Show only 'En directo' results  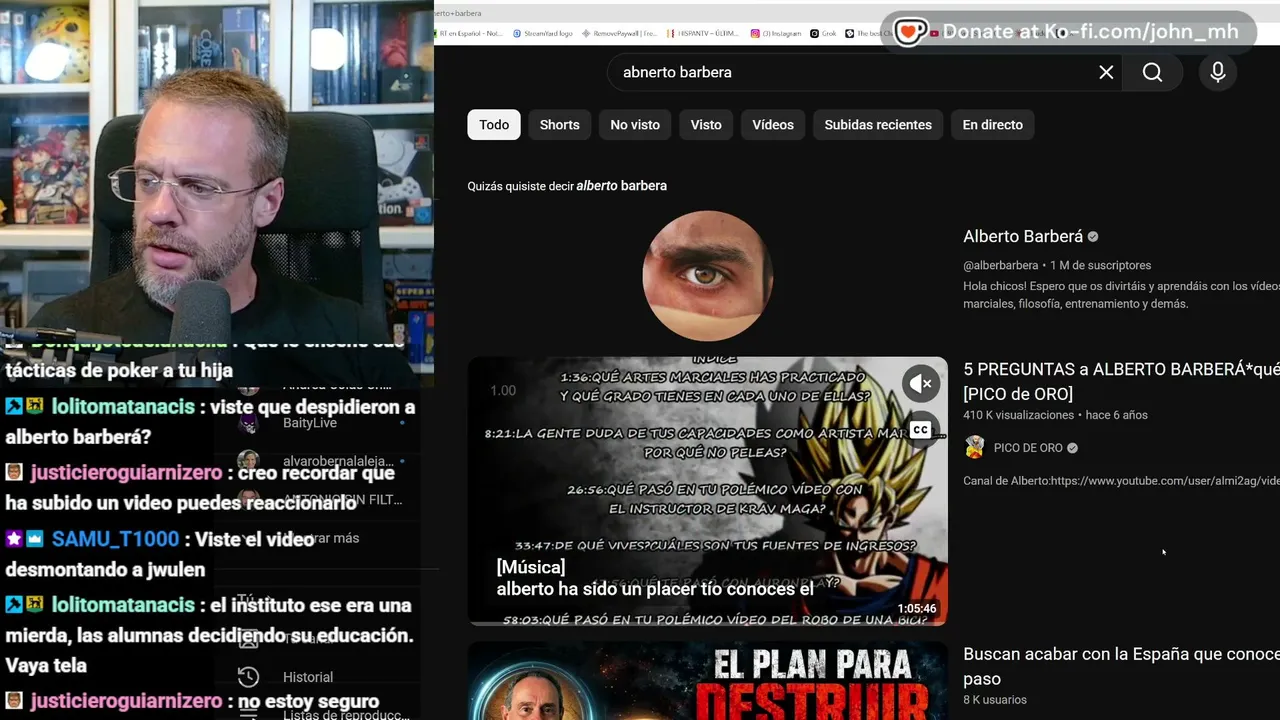point(993,125)
